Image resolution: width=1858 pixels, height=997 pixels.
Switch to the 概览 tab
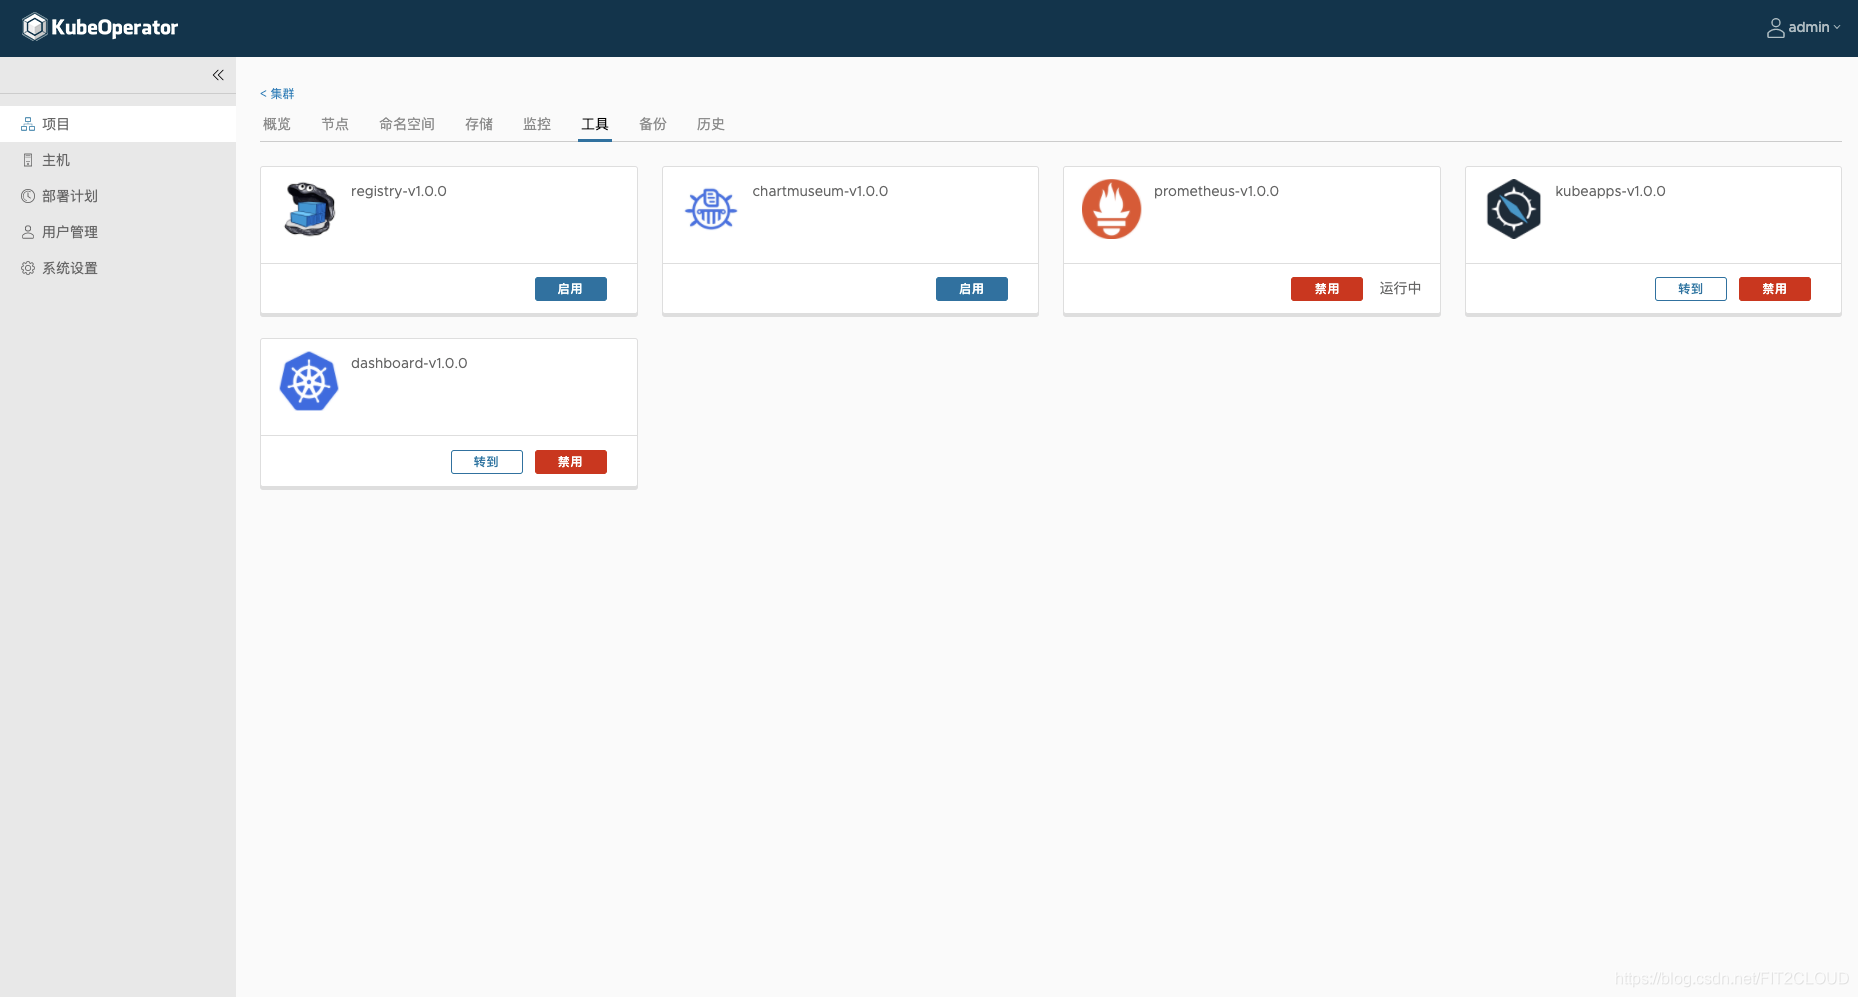coord(277,124)
